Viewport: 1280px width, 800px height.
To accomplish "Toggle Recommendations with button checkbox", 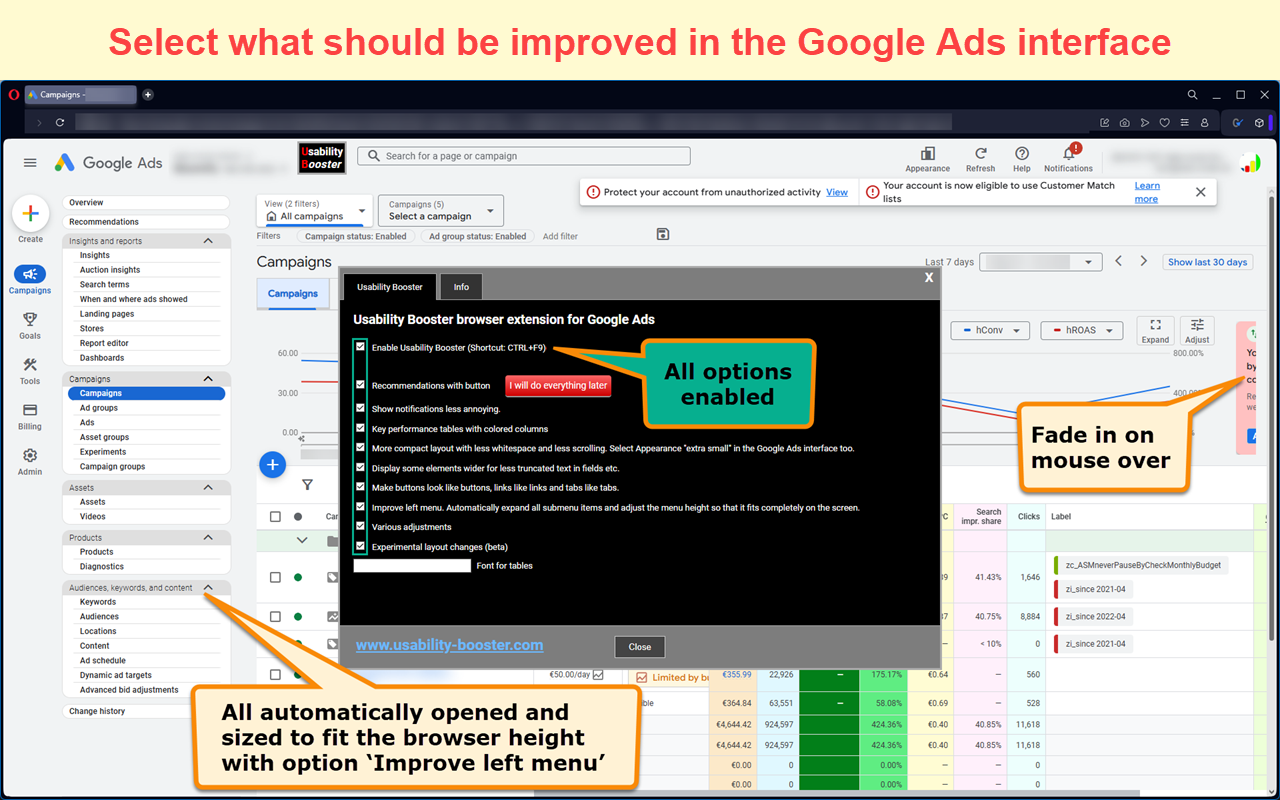I will [x=361, y=385].
